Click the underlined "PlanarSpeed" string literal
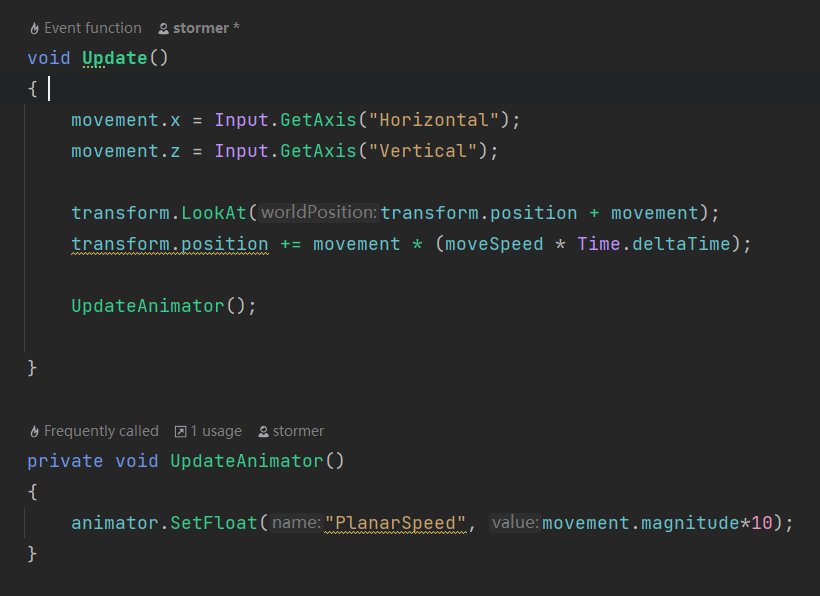 [397, 523]
